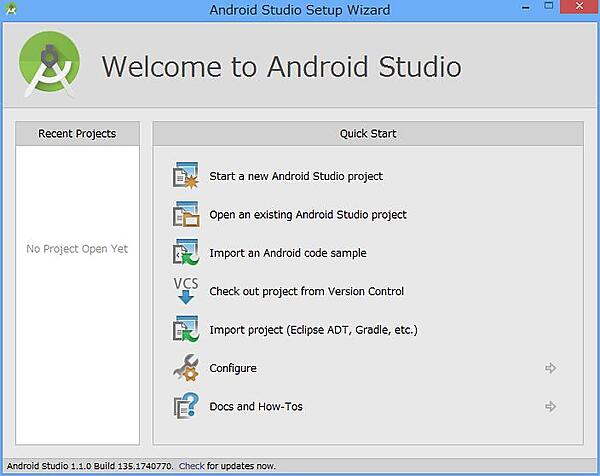This screenshot has height=476, width=600.
Task: Expand the Docs and How-Tos arrow
Action: pos(550,407)
